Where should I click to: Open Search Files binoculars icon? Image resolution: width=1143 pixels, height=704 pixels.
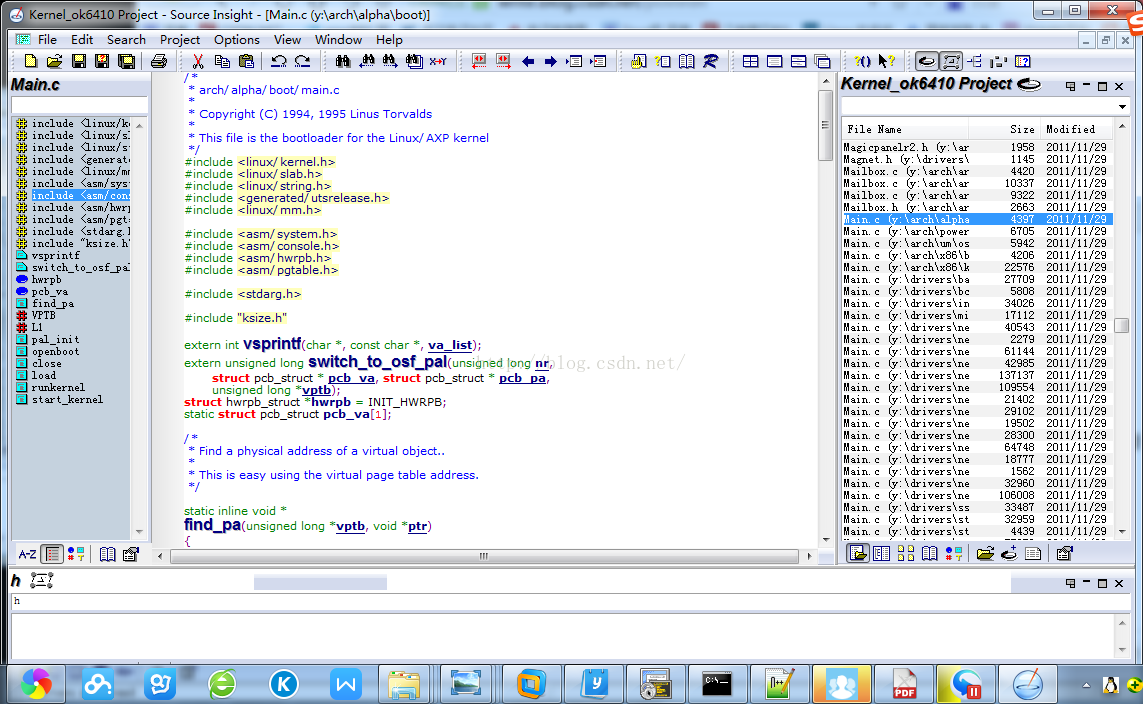point(414,61)
